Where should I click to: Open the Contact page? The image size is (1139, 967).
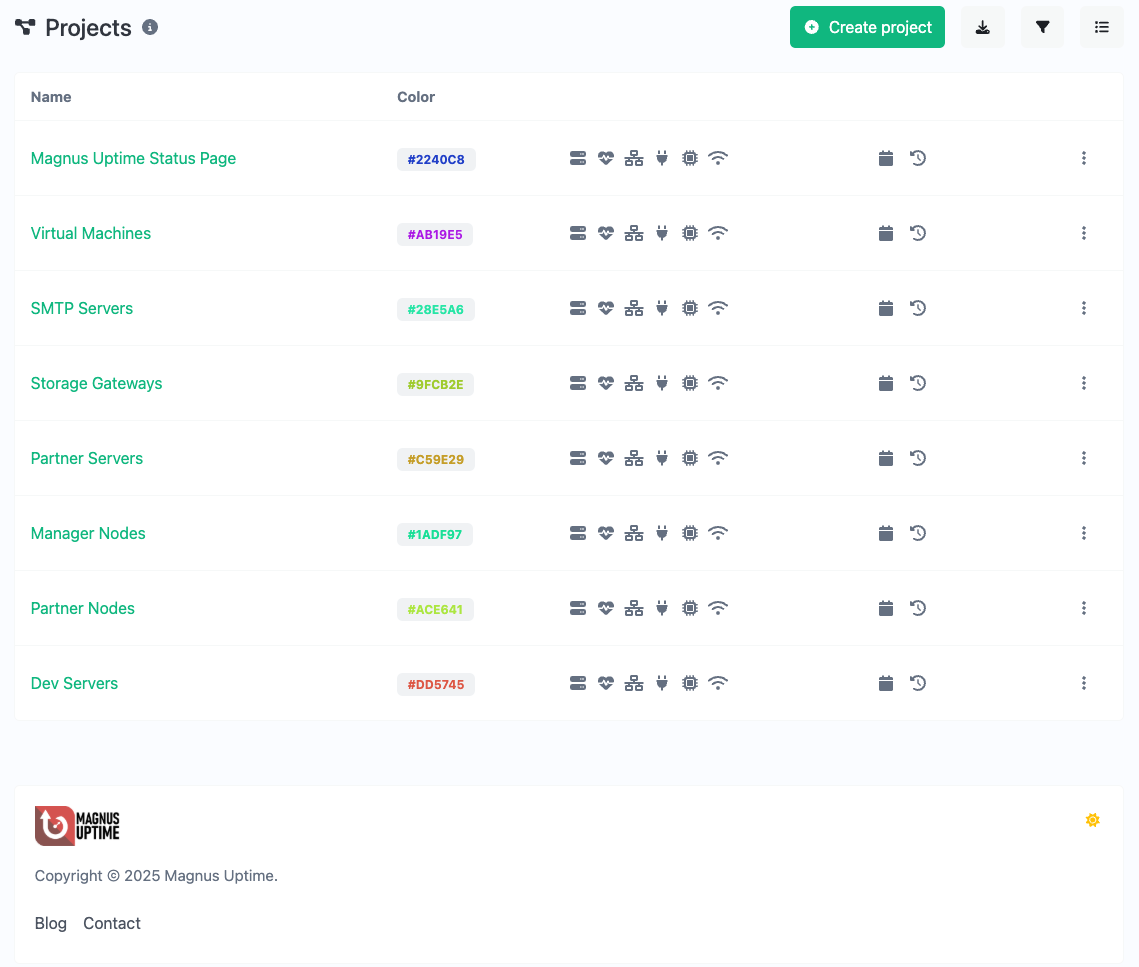pos(111,923)
